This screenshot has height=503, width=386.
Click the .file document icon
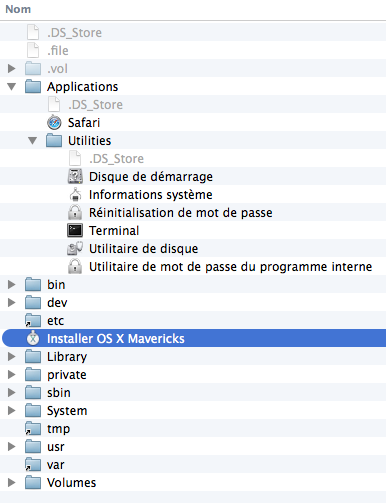pyautogui.click(x=33, y=51)
